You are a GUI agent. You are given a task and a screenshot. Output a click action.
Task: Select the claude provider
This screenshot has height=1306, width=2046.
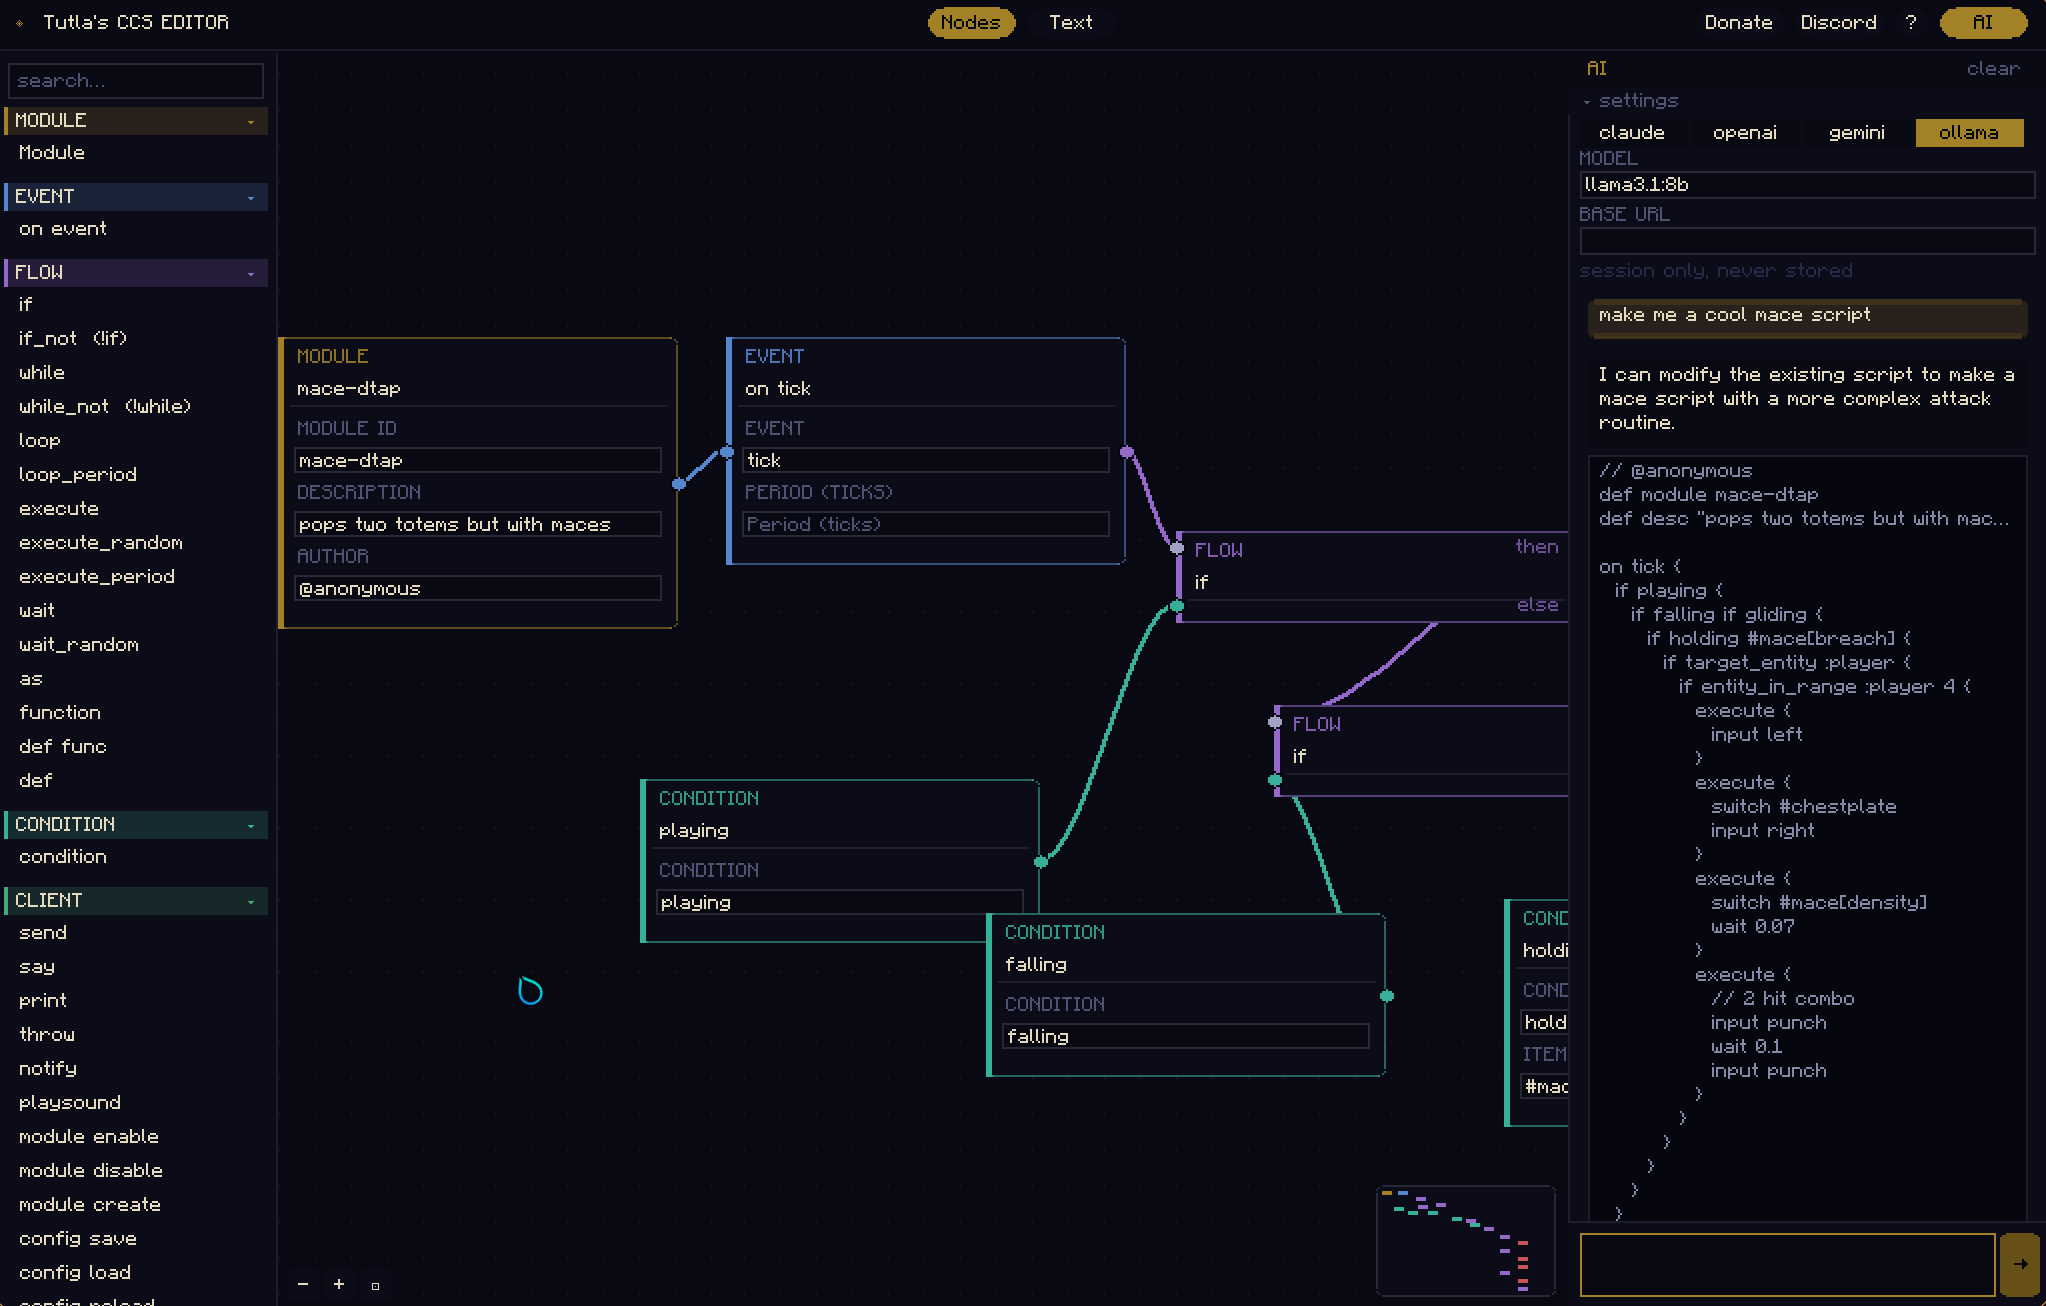tap(1632, 133)
